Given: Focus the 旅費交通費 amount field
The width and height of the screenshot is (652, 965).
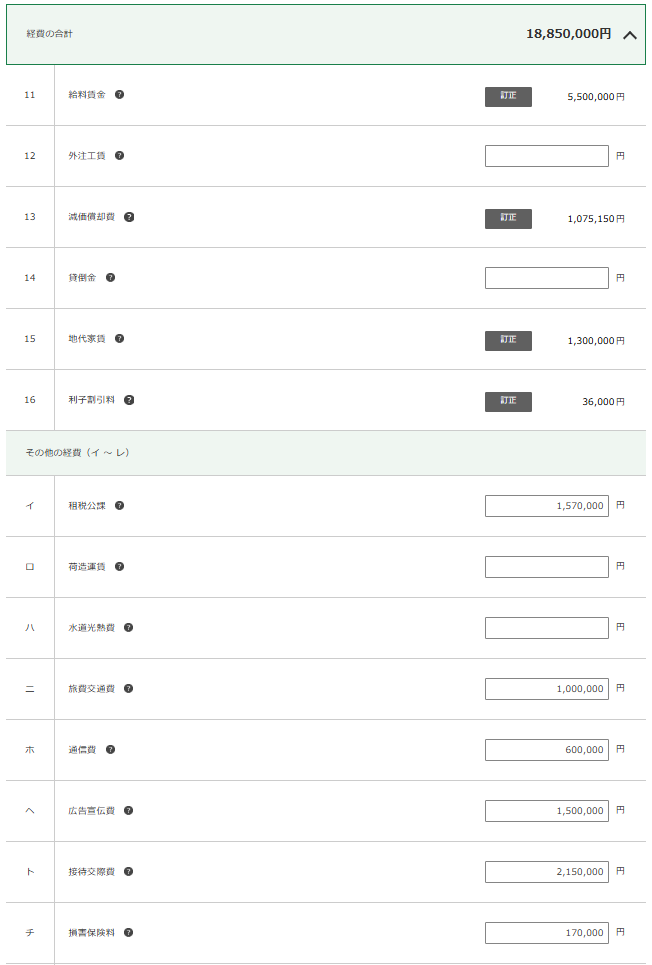Looking at the screenshot, I should [x=546, y=689].
